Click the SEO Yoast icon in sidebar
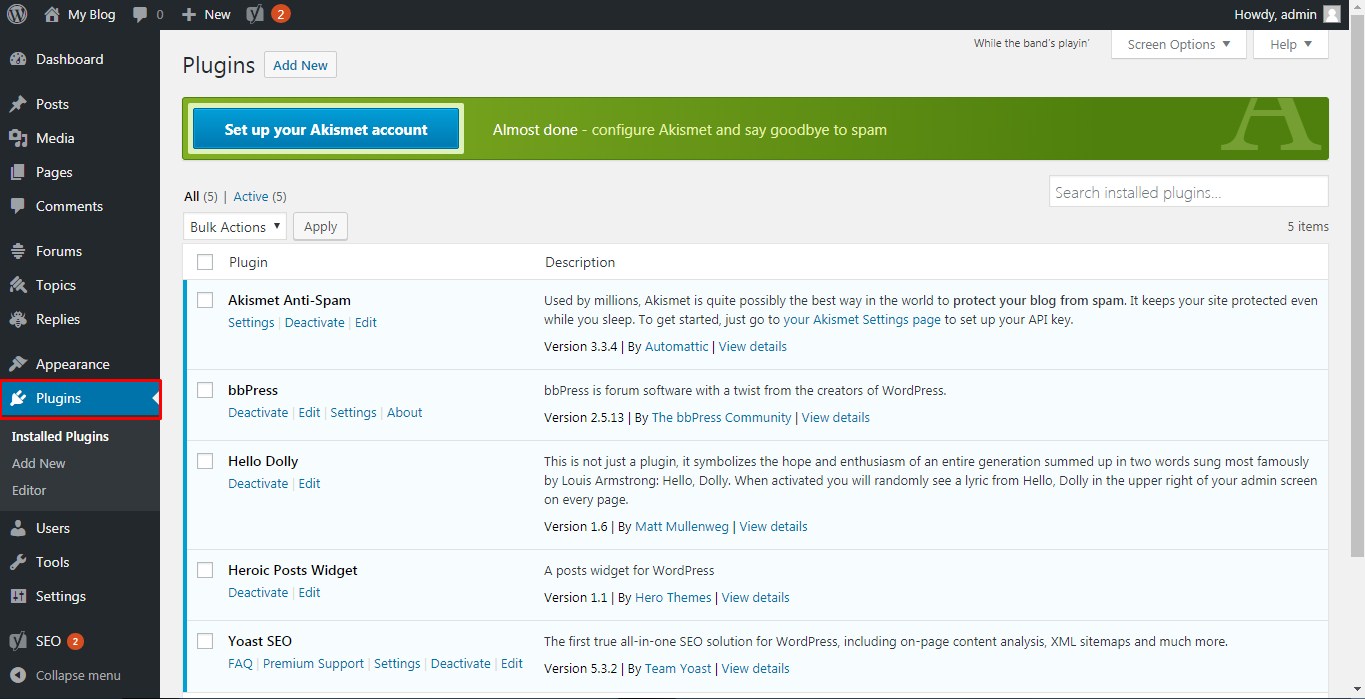This screenshot has height=699, width=1365. pyautogui.click(x=18, y=641)
